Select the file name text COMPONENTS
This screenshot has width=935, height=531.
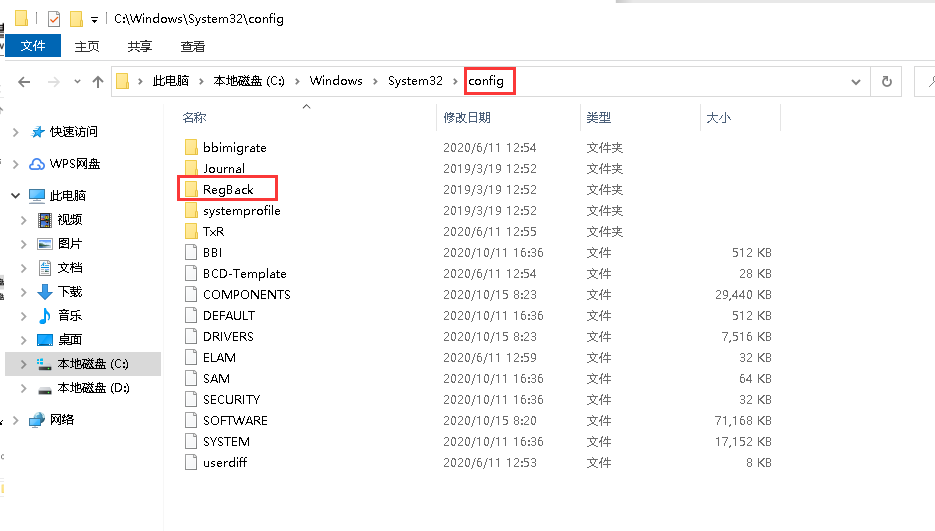[x=247, y=295]
